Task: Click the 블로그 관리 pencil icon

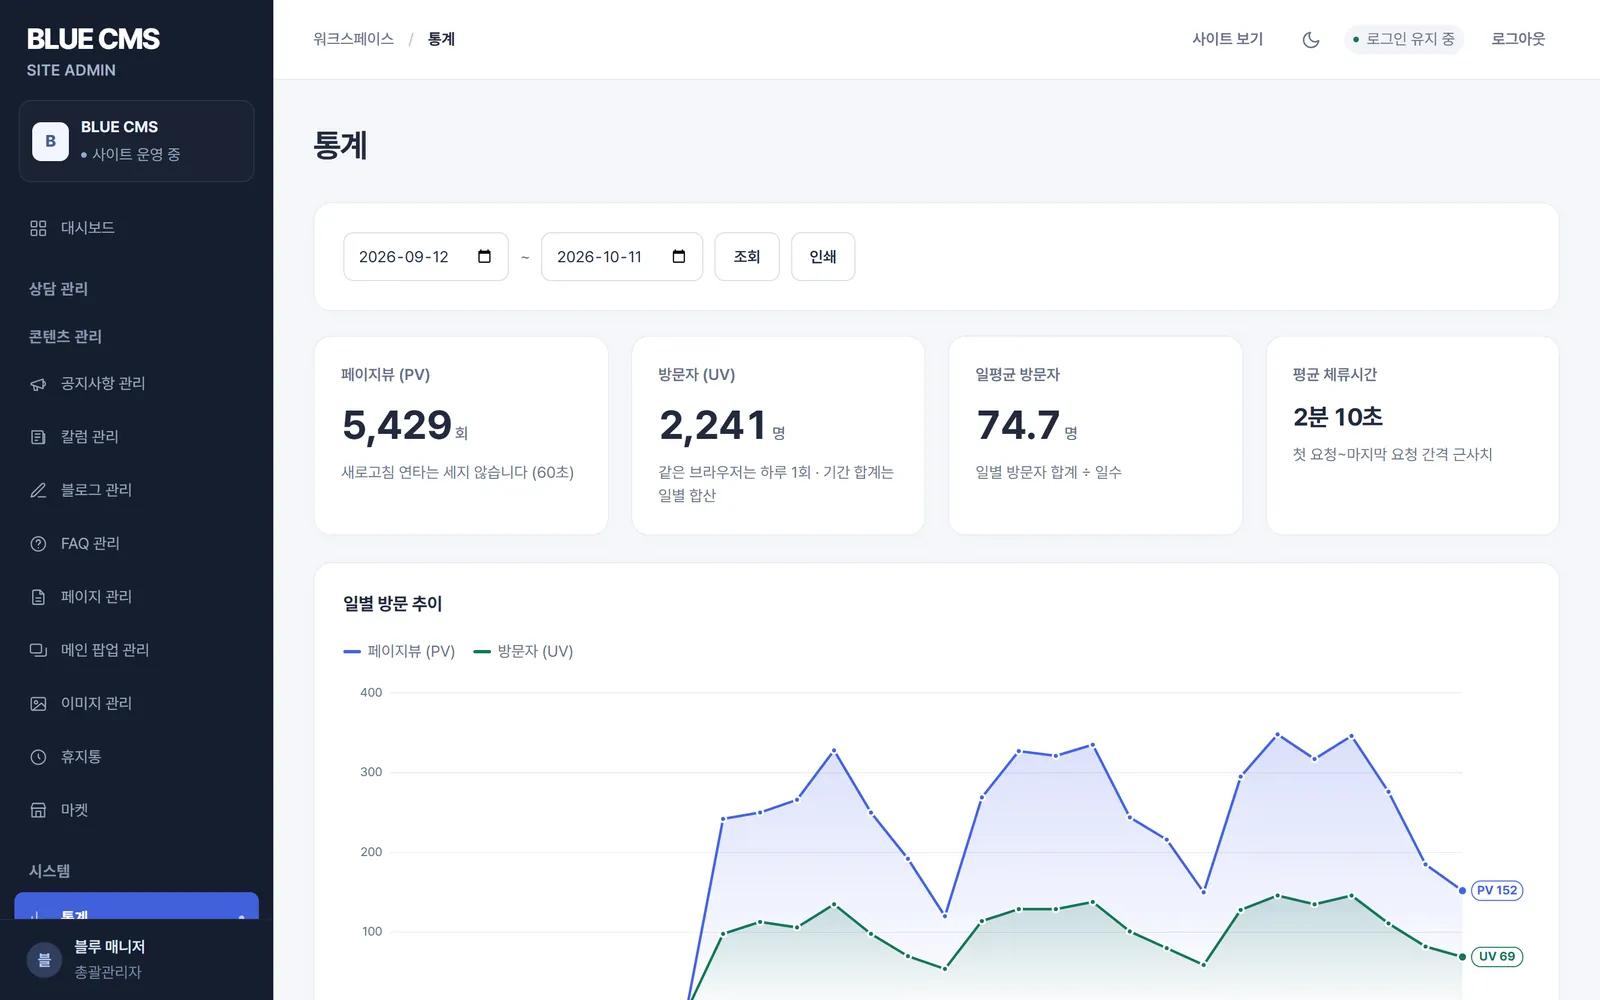Action: (38, 490)
